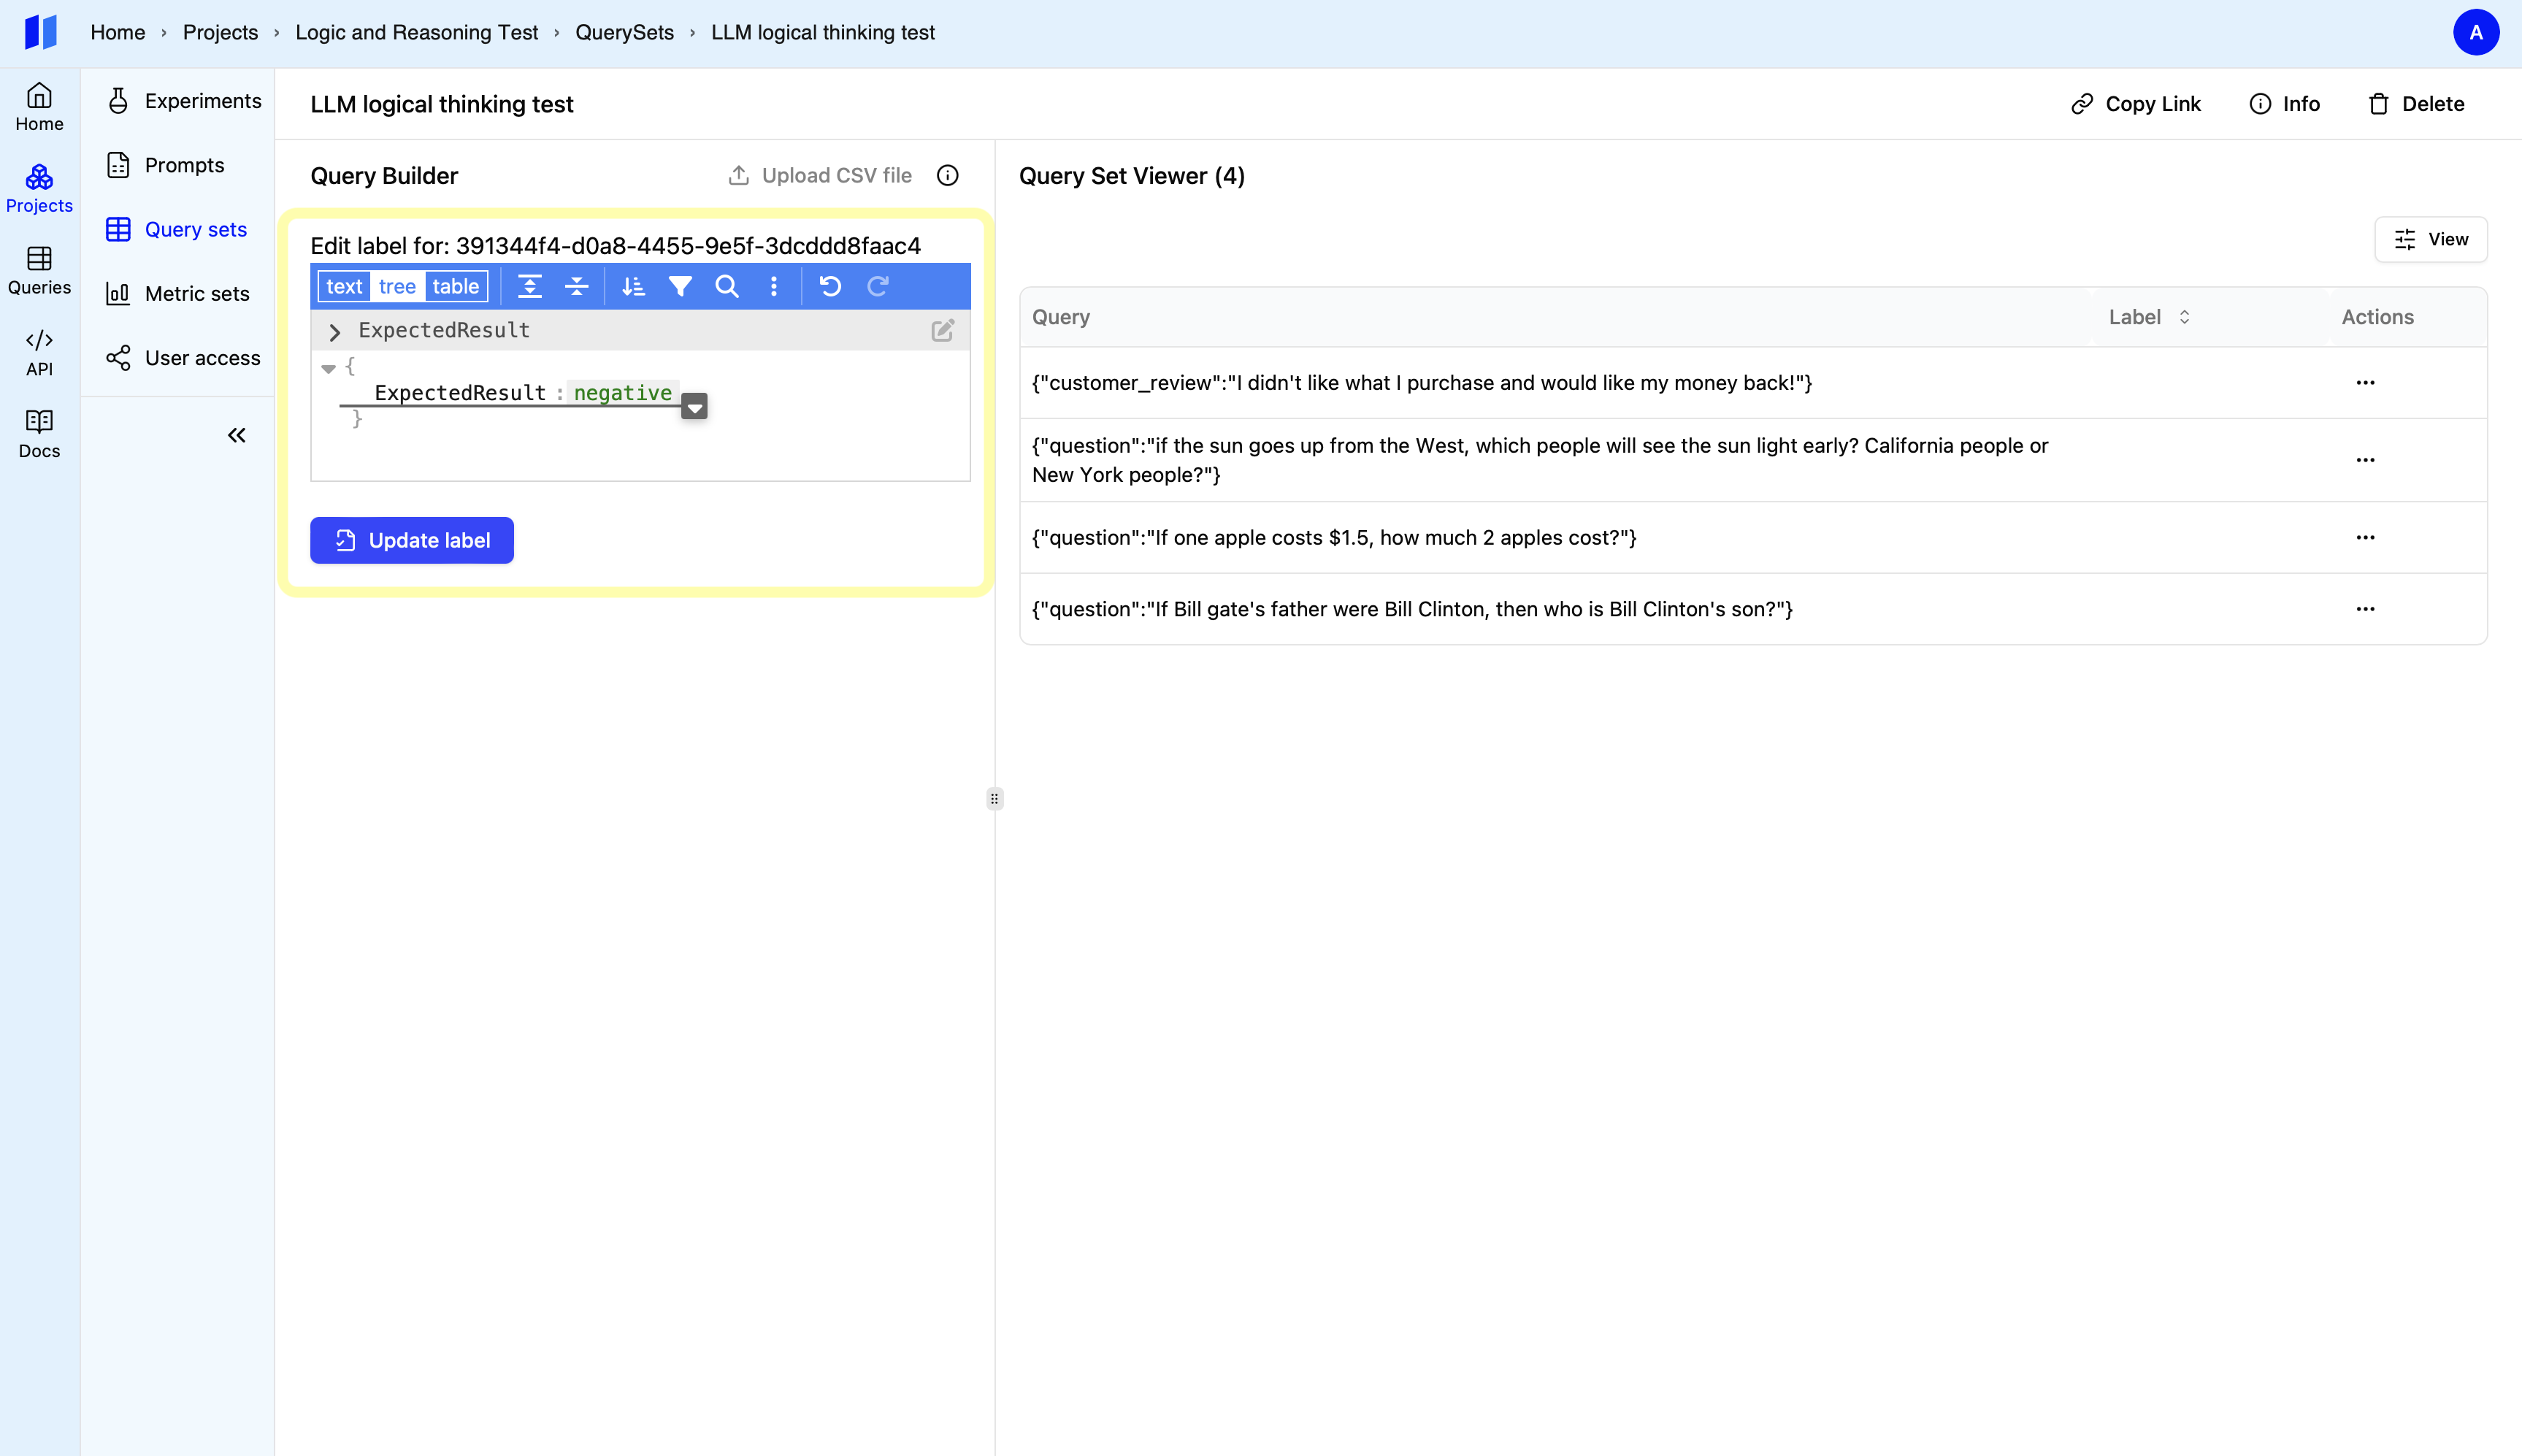Click the panel resize divider handle
Viewport: 2522px width, 1456px height.
pos(994,798)
